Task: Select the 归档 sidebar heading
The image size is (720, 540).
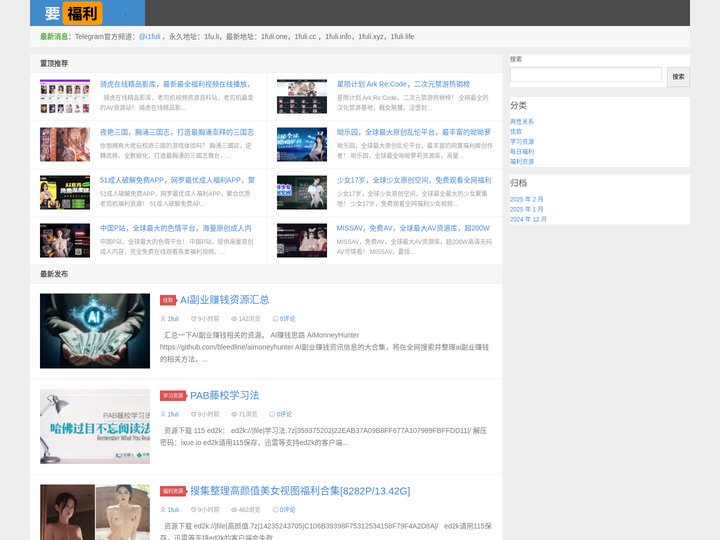Action: 518,183
